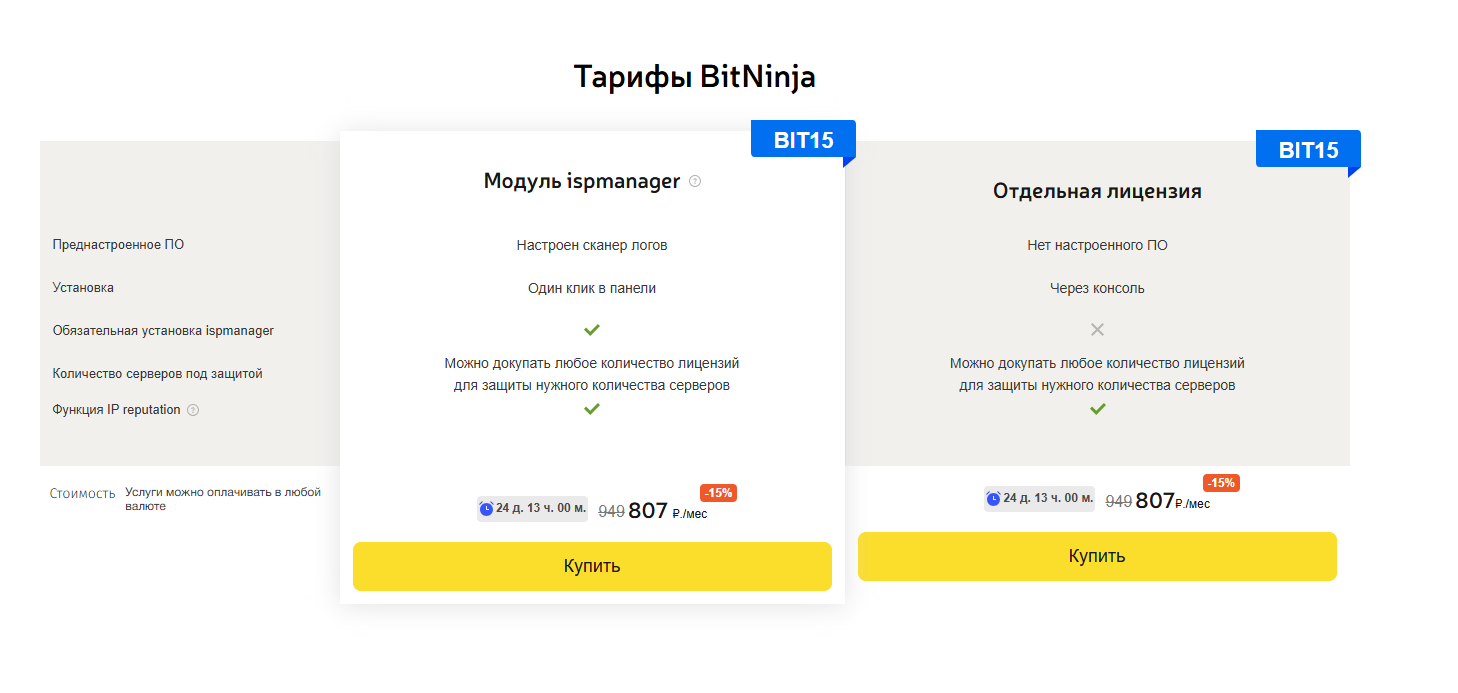
Task: Click the BIT15 badge on Отдельная лицензия card
Action: tap(1308, 150)
